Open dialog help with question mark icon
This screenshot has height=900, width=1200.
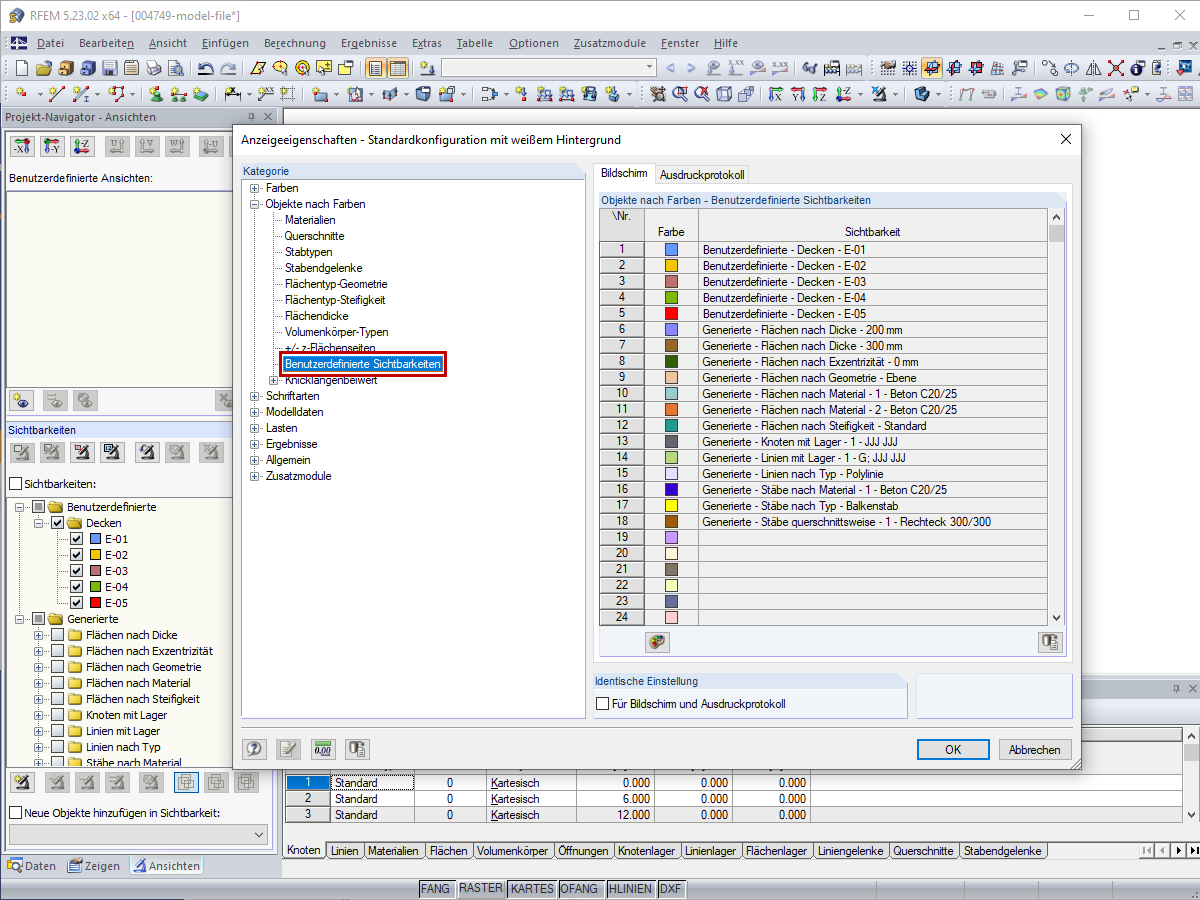(x=255, y=749)
